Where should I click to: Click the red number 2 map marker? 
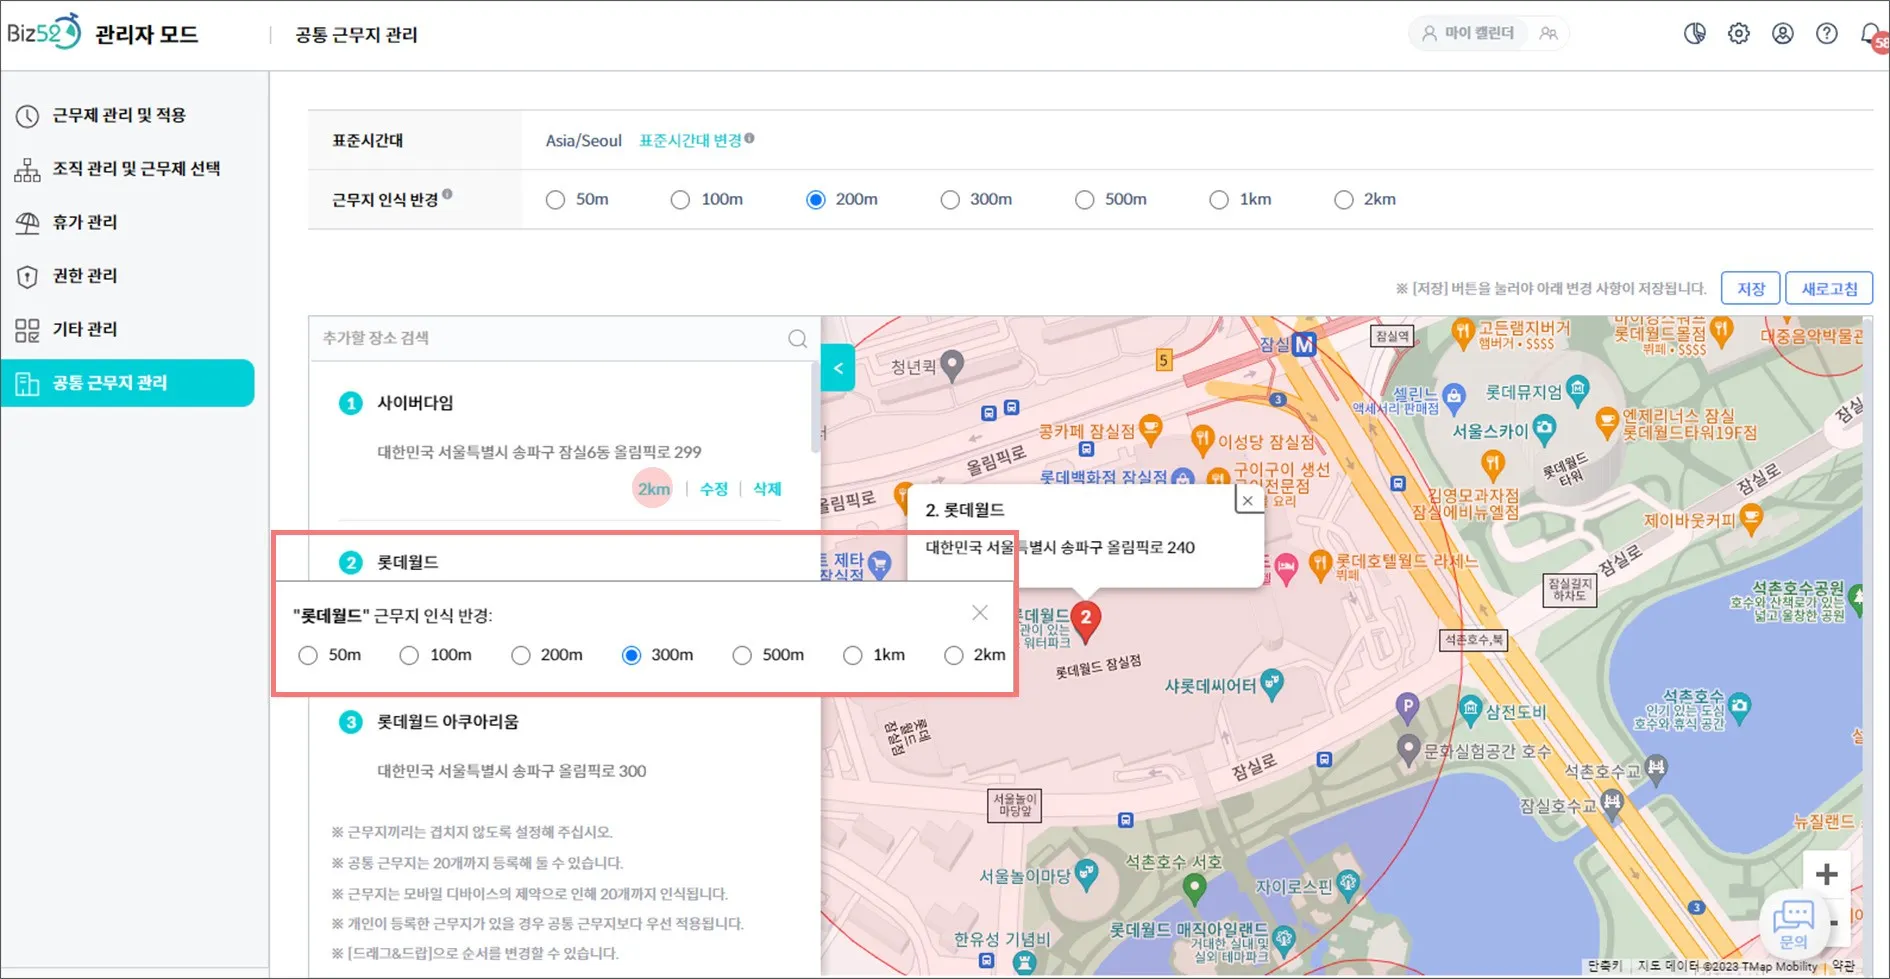tap(1086, 620)
